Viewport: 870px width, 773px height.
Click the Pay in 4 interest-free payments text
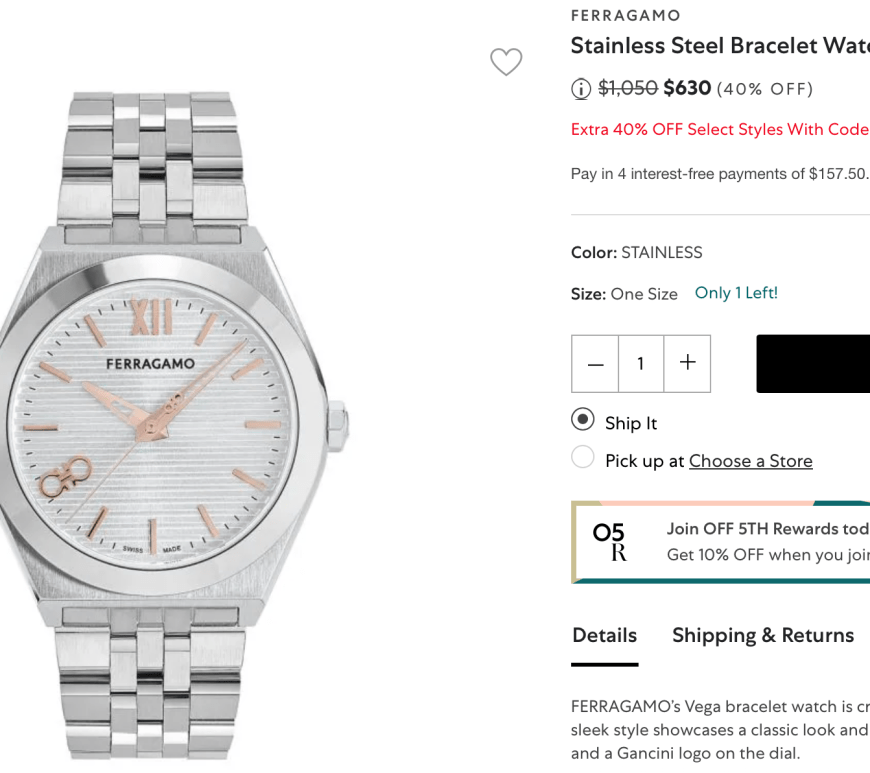click(x=718, y=174)
